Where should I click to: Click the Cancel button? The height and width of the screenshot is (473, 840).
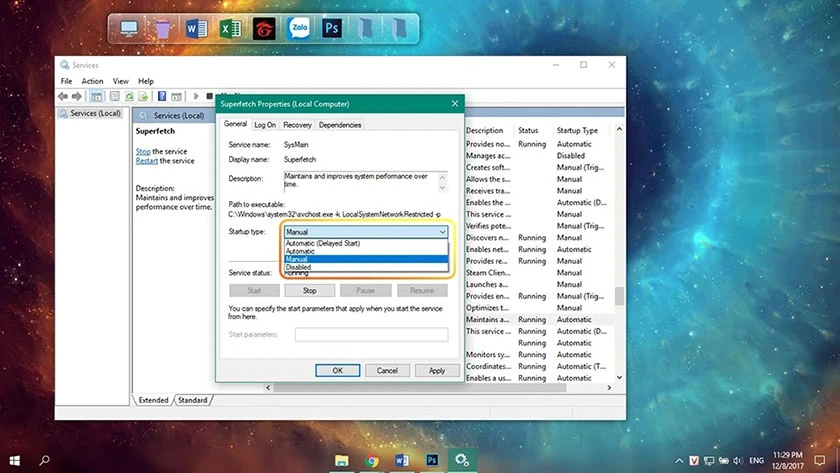387,370
